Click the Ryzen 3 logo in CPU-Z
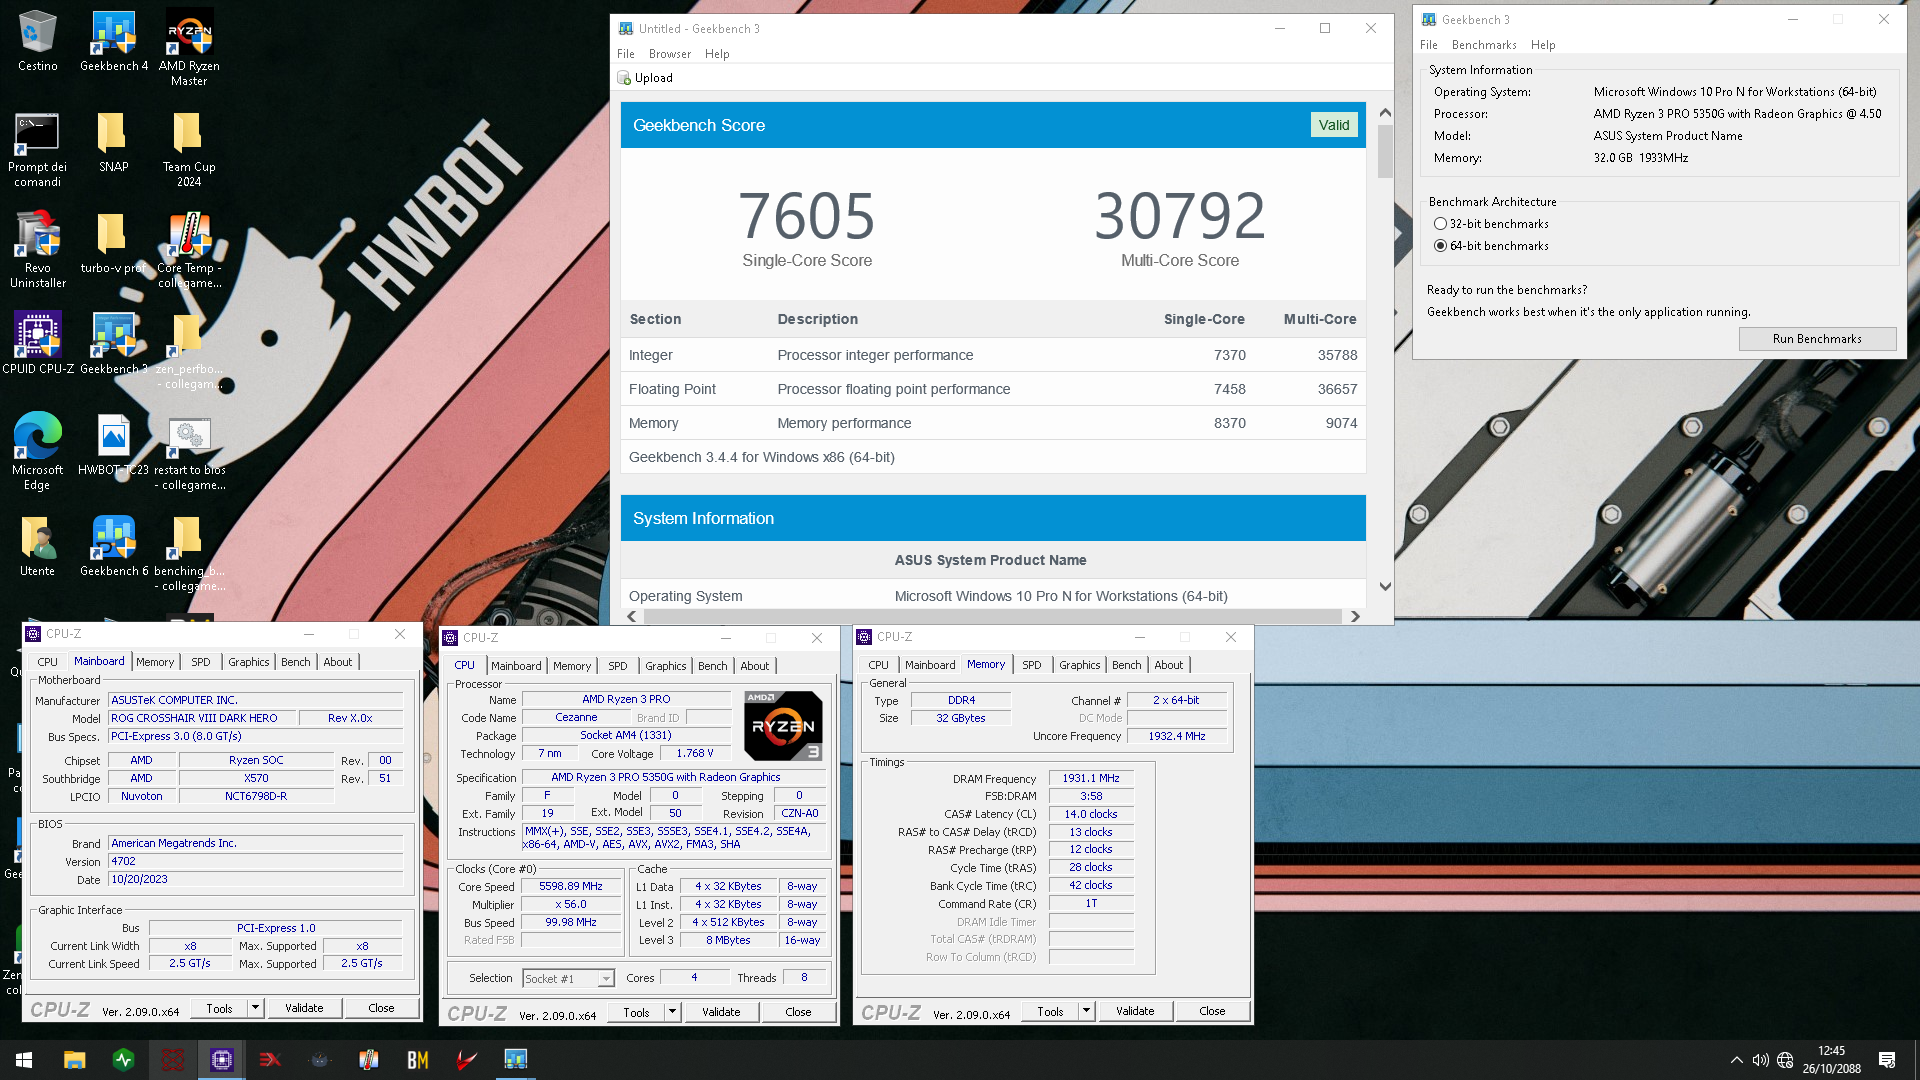1920x1080 pixels. tap(783, 726)
